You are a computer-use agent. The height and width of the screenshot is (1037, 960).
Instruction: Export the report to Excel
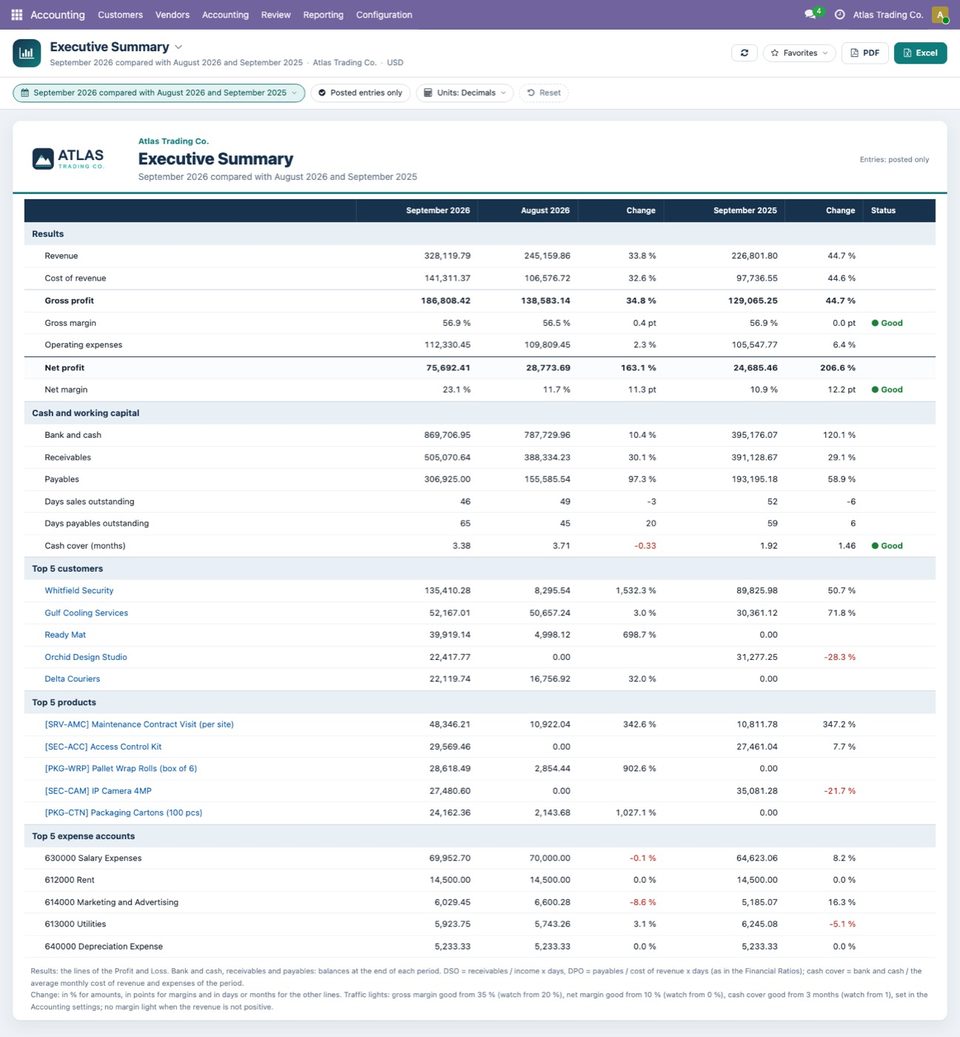pyautogui.click(x=920, y=53)
